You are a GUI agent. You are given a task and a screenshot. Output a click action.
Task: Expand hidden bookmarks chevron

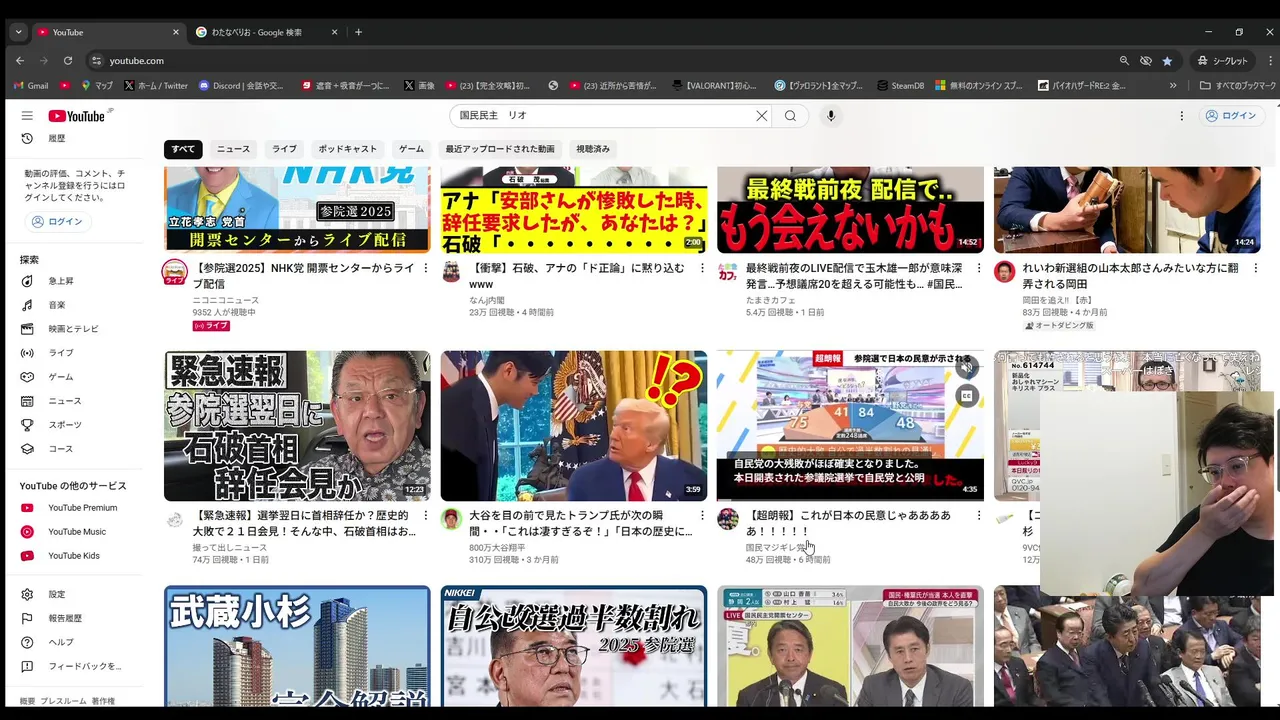1173,86
